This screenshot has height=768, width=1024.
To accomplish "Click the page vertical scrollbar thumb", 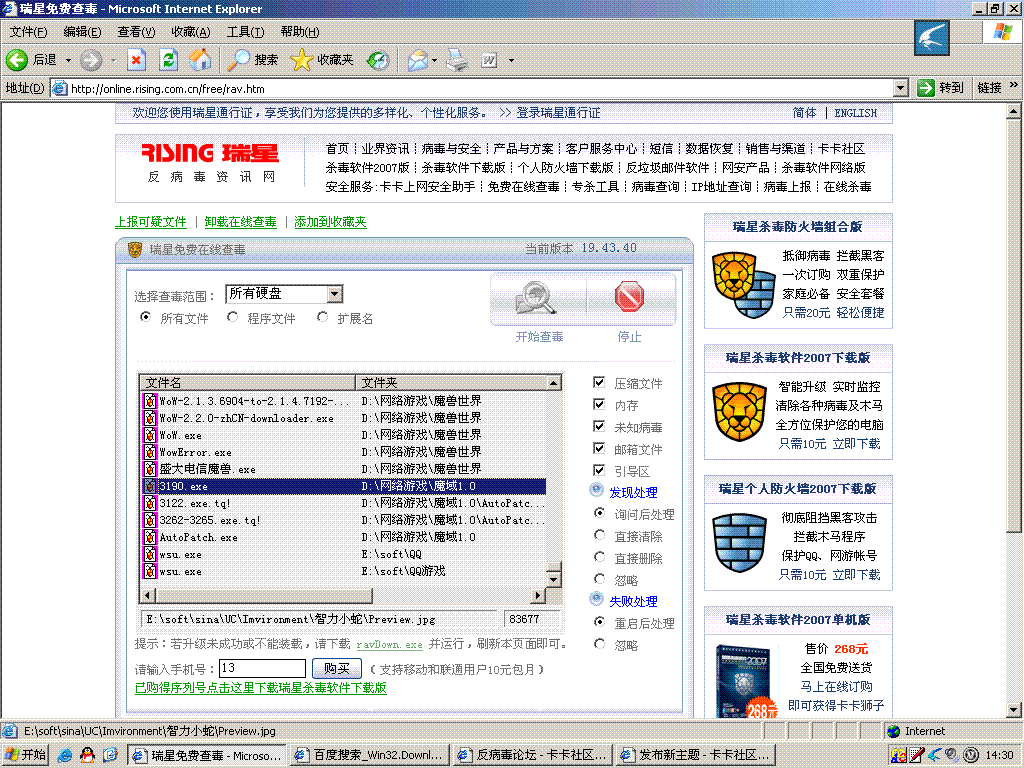I will 1013,327.
